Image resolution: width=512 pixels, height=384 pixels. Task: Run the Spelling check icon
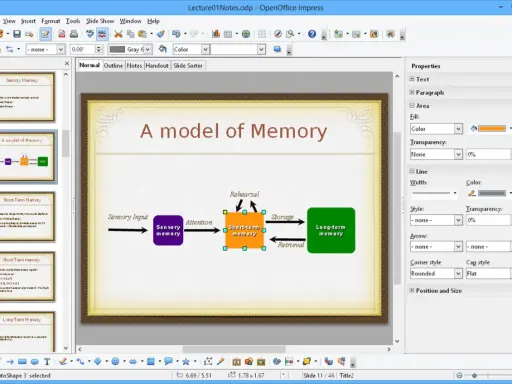[x=90, y=34]
